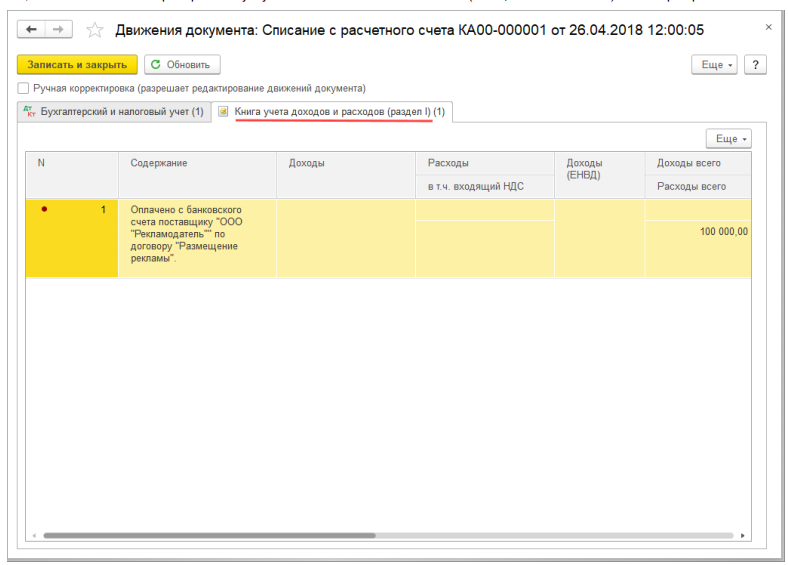The height and width of the screenshot is (565, 788).
Task: Click the horizontal scrollbar thumb
Action: (210, 535)
